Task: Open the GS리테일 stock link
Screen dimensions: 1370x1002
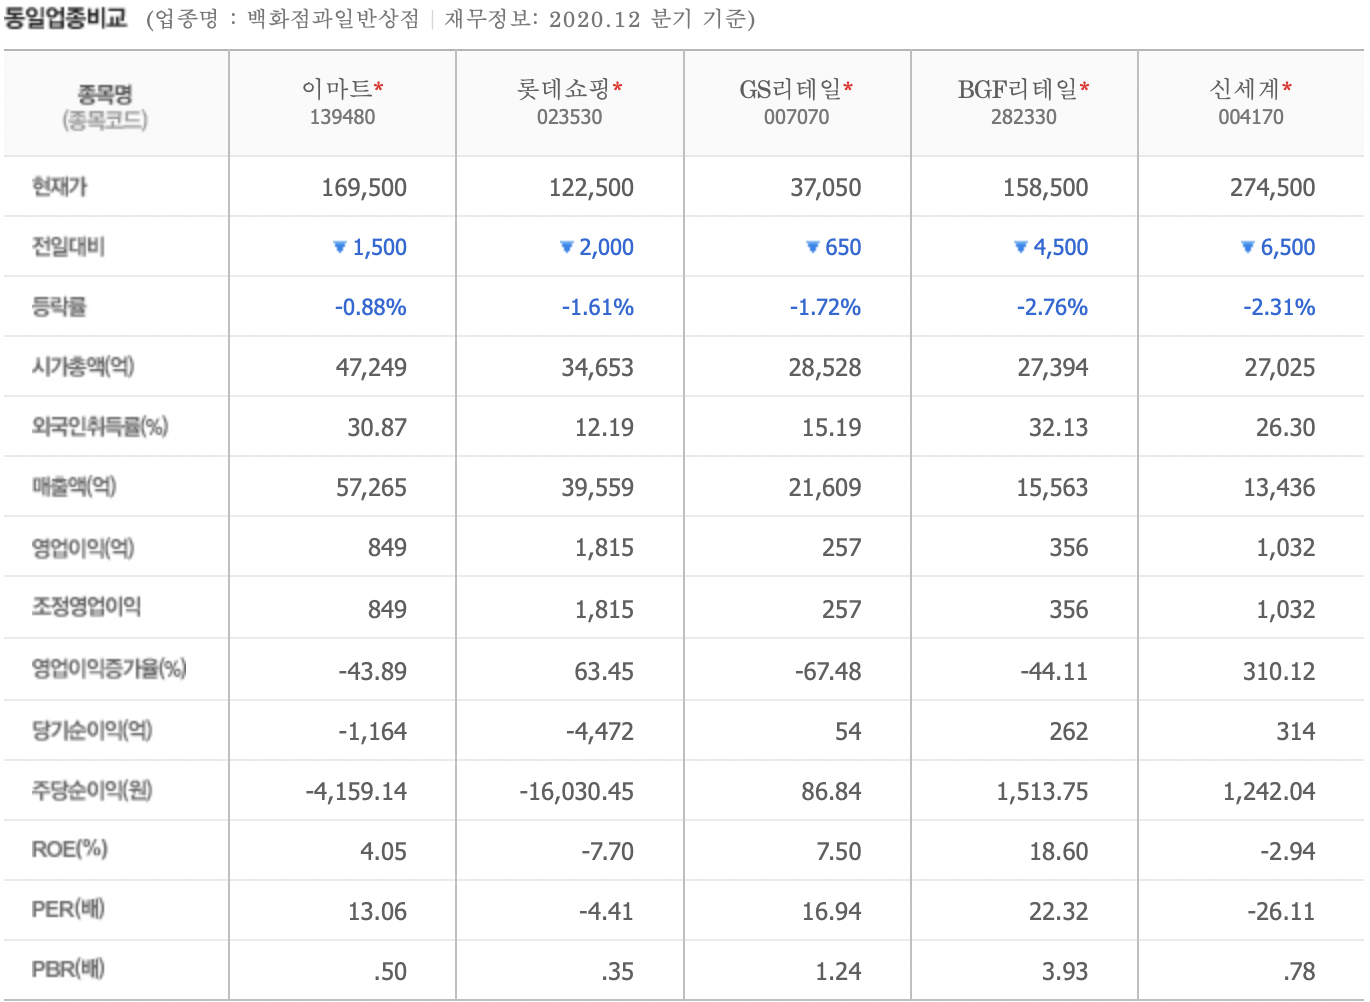Action: pyautogui.click(x=790, y=89)
